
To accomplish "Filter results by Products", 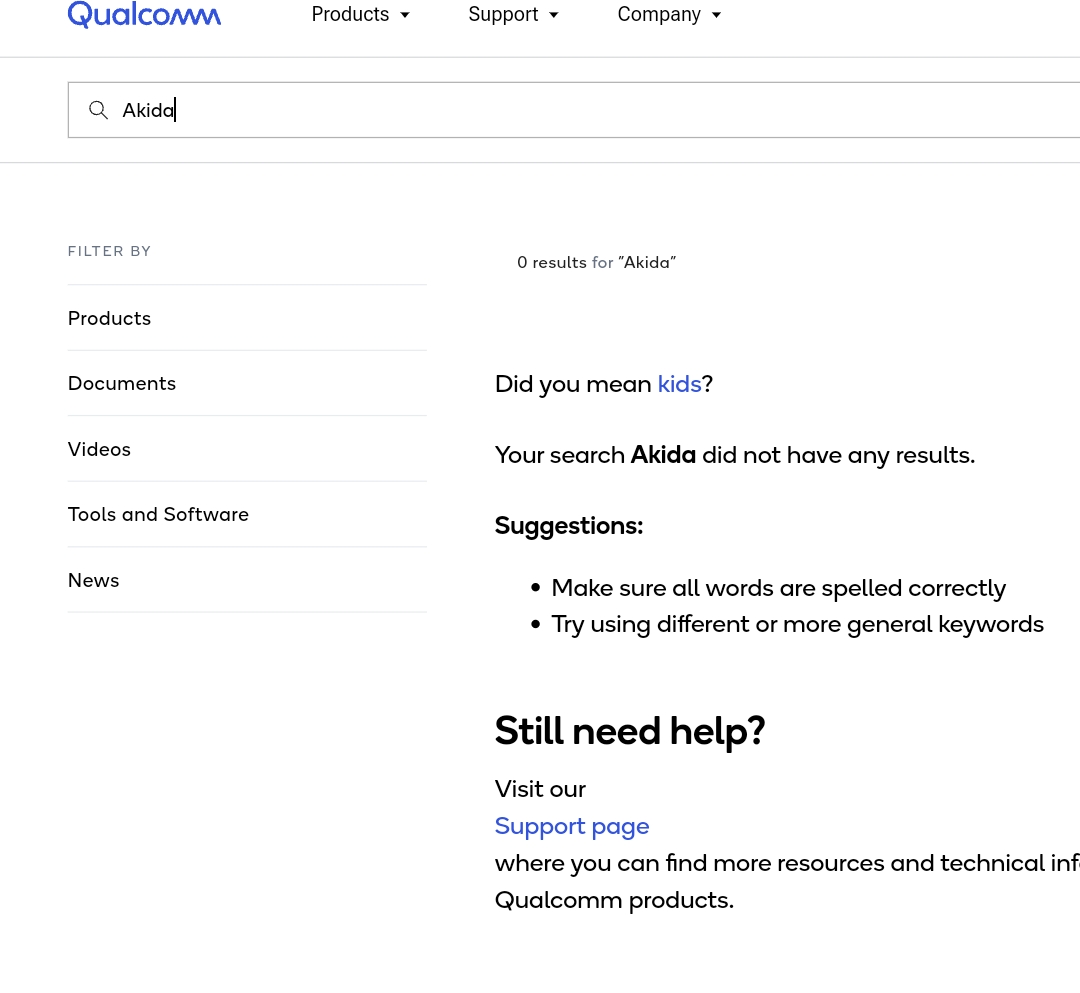I will [x=247, y=318].
